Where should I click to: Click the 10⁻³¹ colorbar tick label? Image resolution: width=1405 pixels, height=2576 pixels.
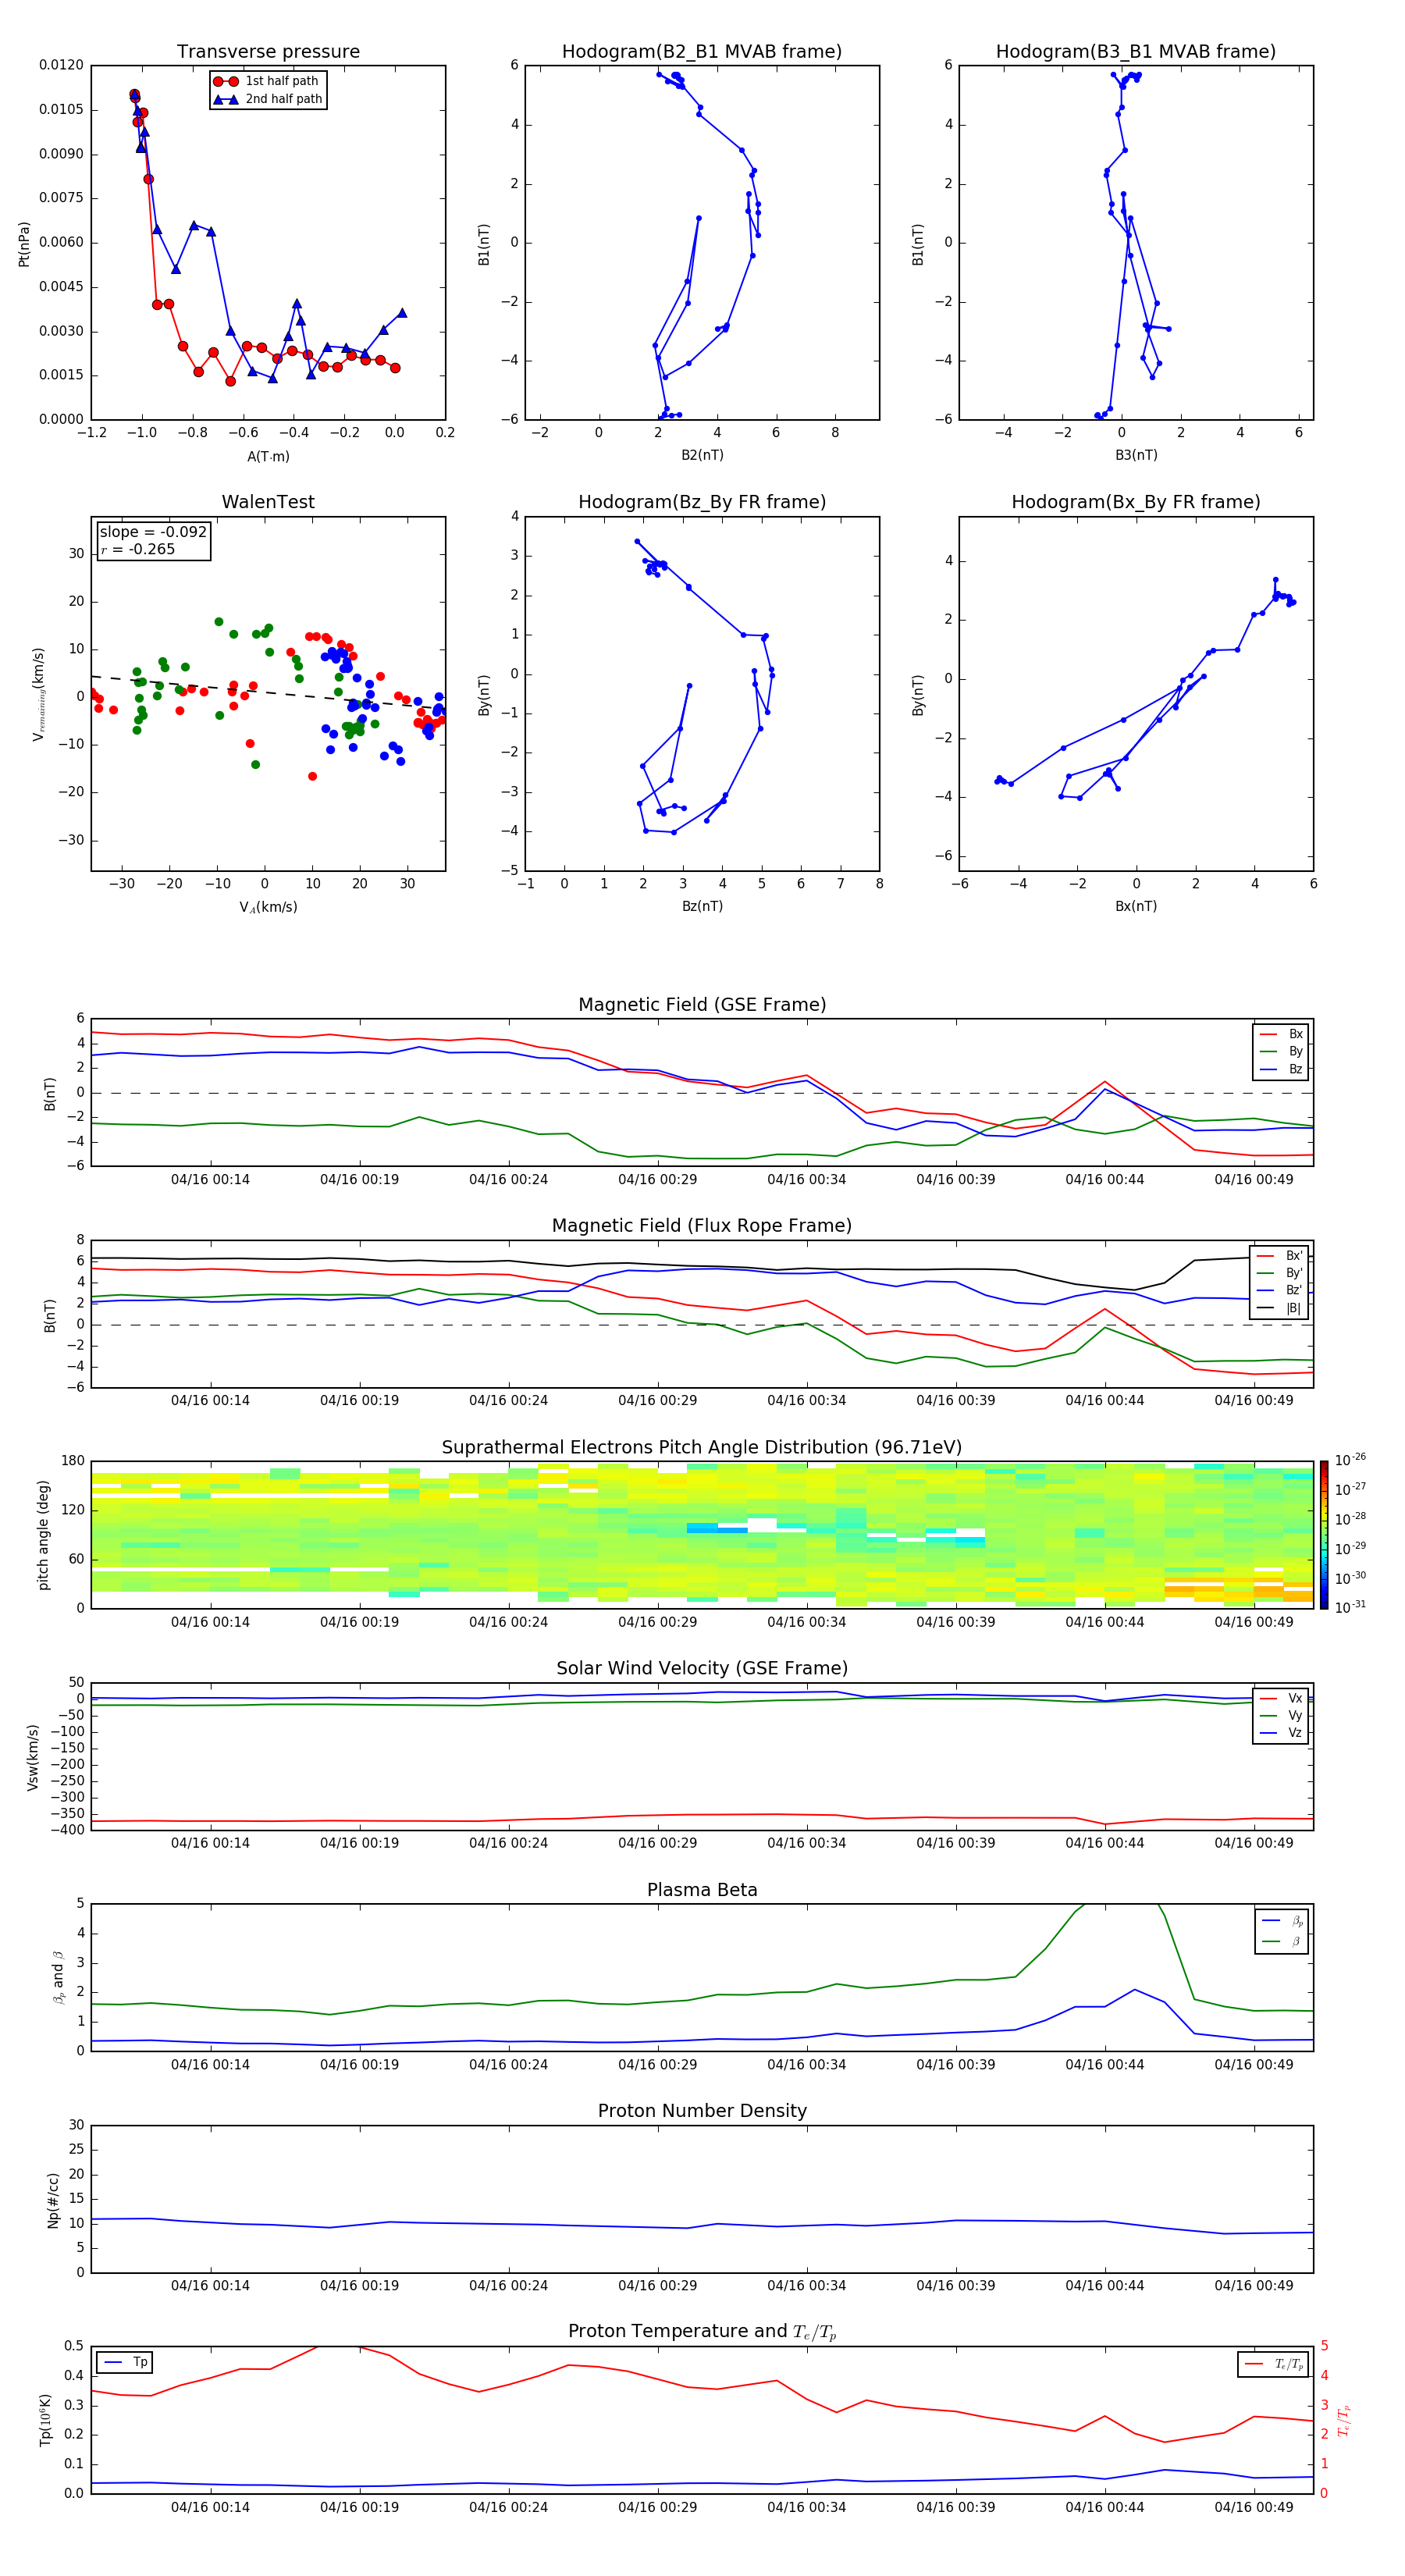click(1350, 1607)
